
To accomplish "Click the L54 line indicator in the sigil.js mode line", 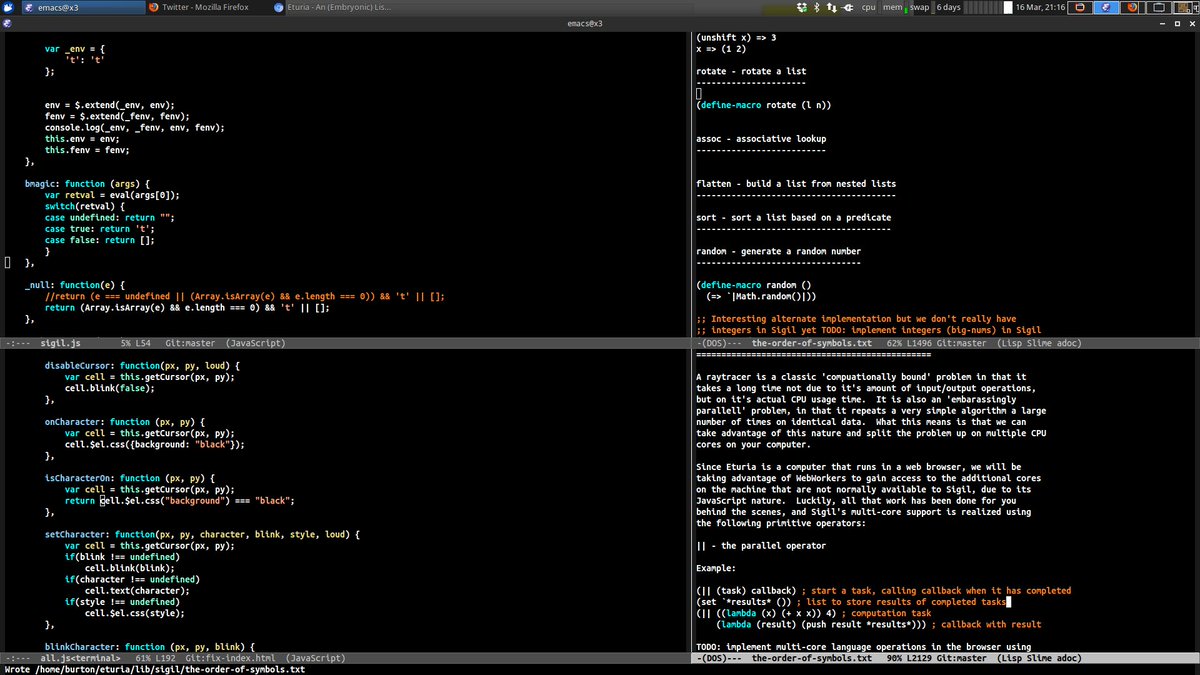I will [144, 342].
